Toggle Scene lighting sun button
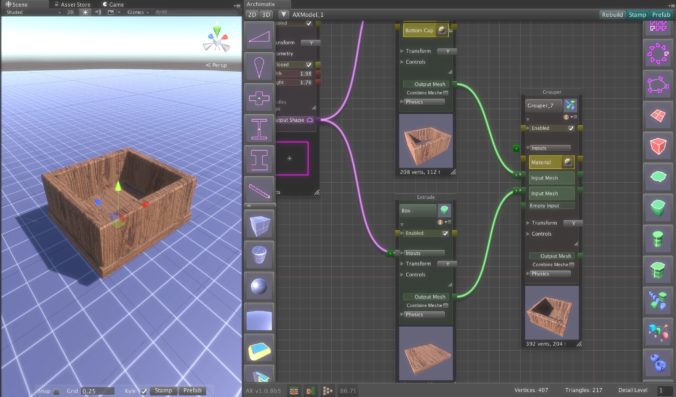 [85, 12]
